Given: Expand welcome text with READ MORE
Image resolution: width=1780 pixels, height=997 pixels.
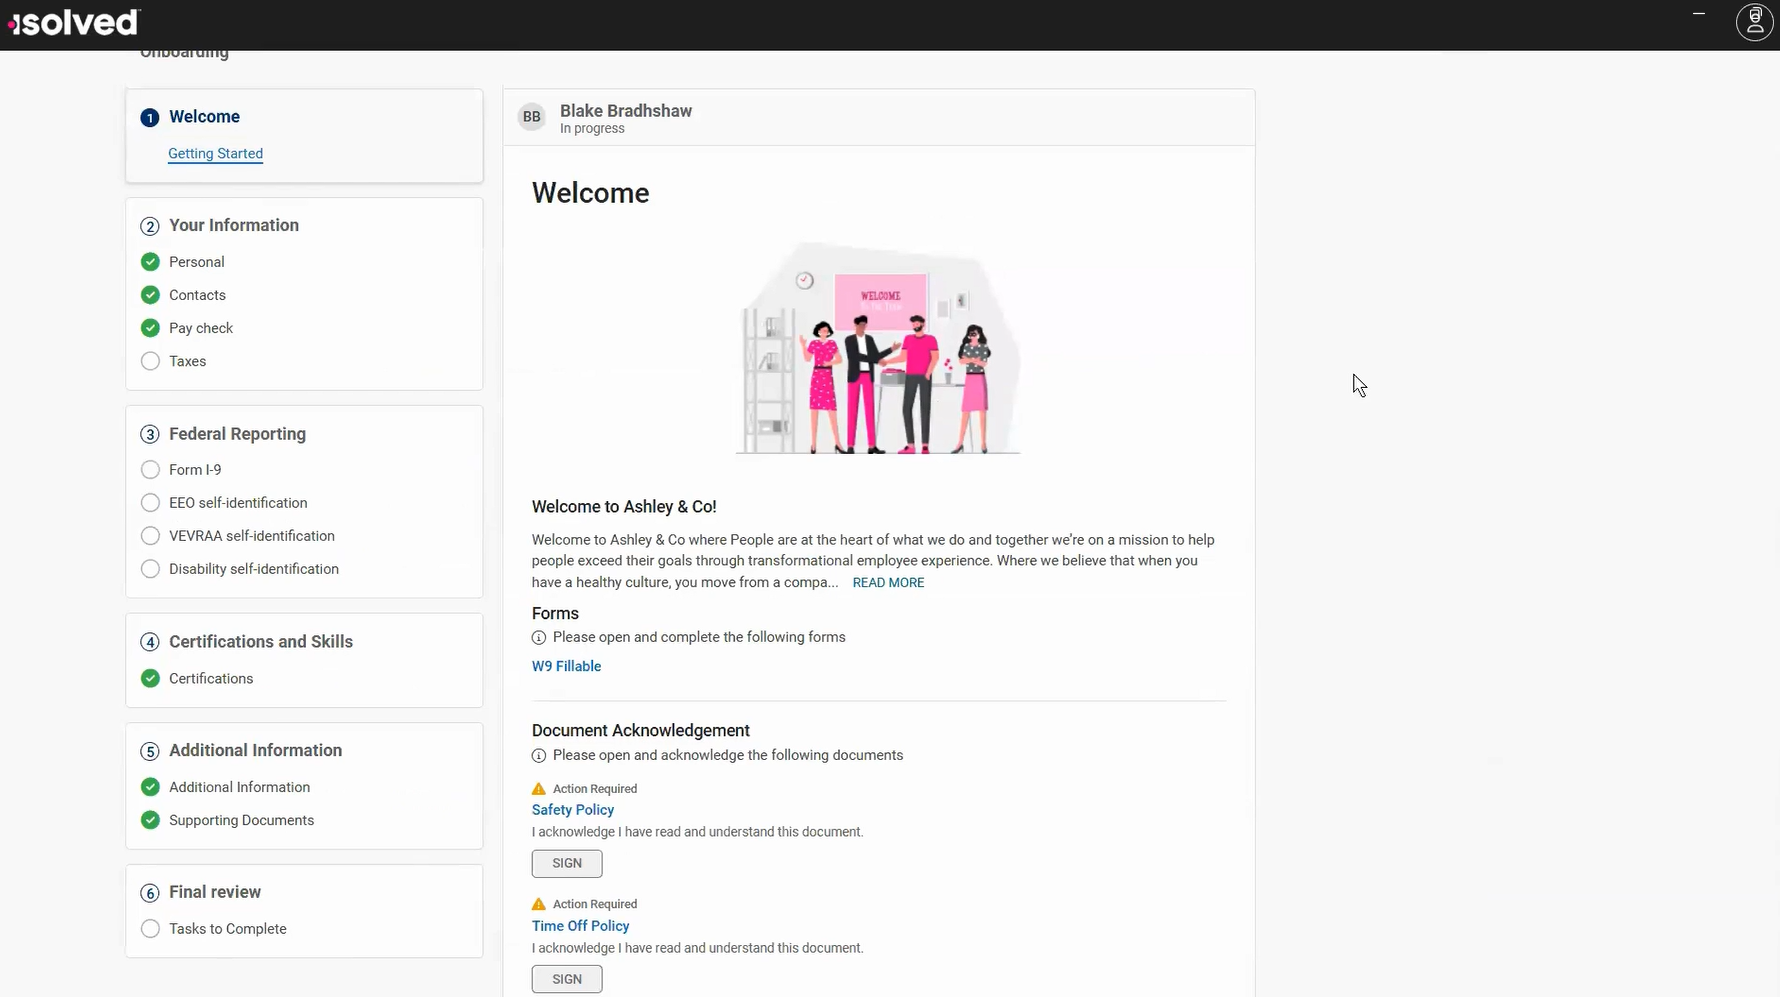Looking at the screenshot, I should click(888, 583).
